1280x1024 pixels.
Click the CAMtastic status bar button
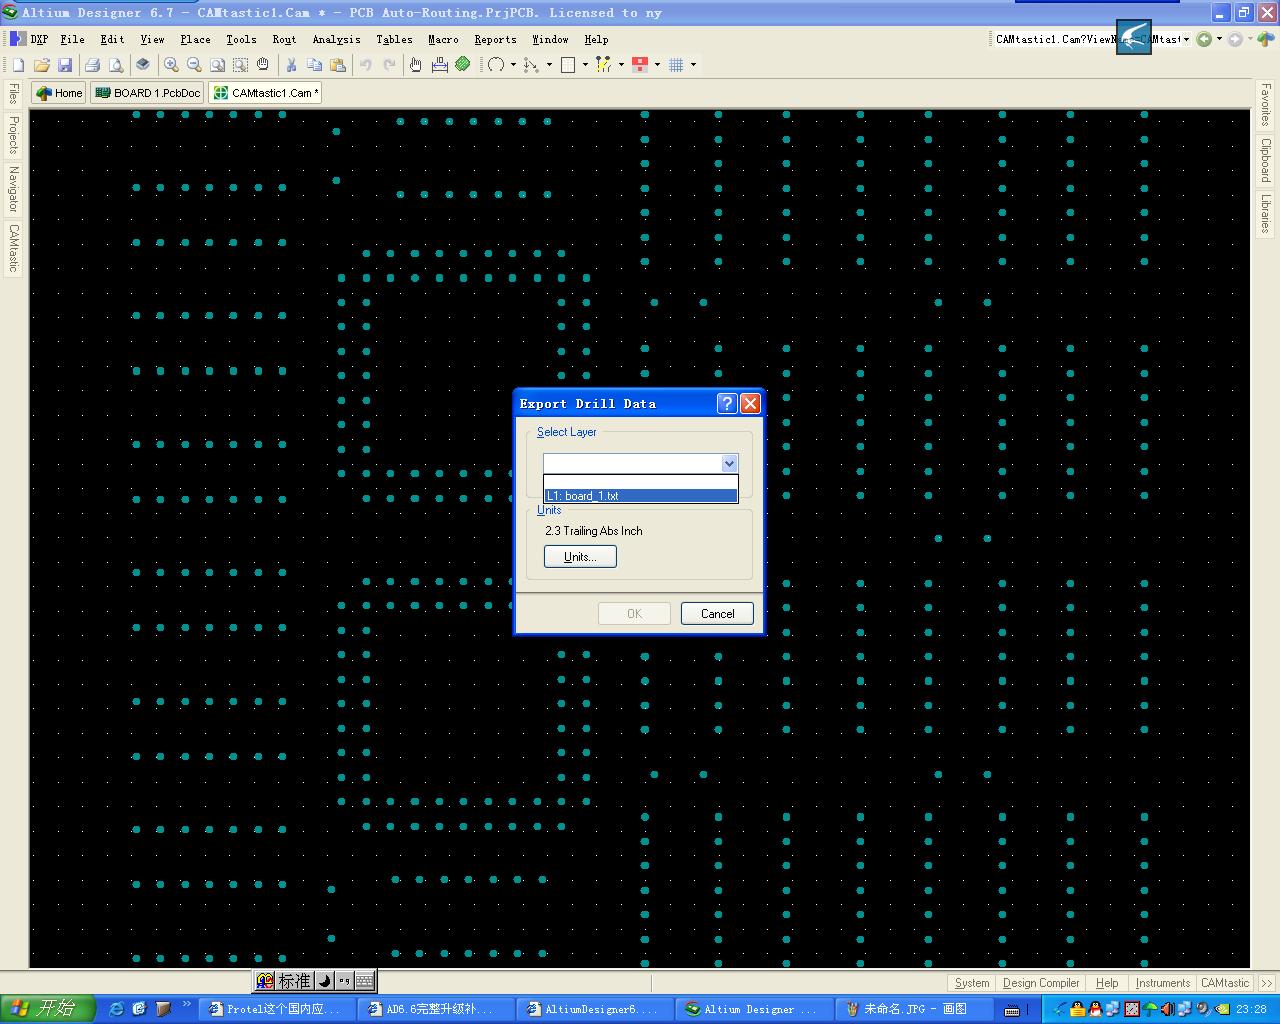1225,983
